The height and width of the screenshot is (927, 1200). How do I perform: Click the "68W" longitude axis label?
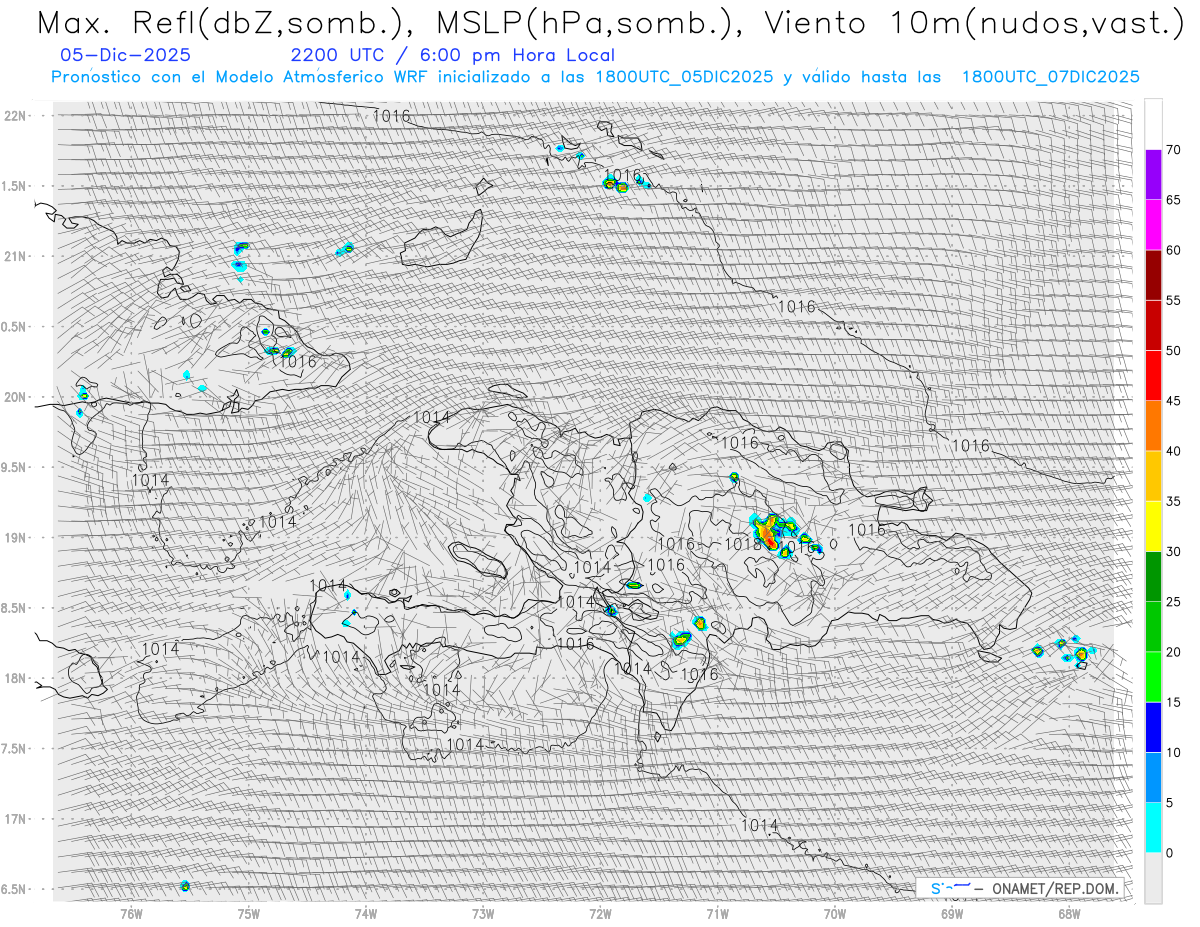click(1069, 912)
